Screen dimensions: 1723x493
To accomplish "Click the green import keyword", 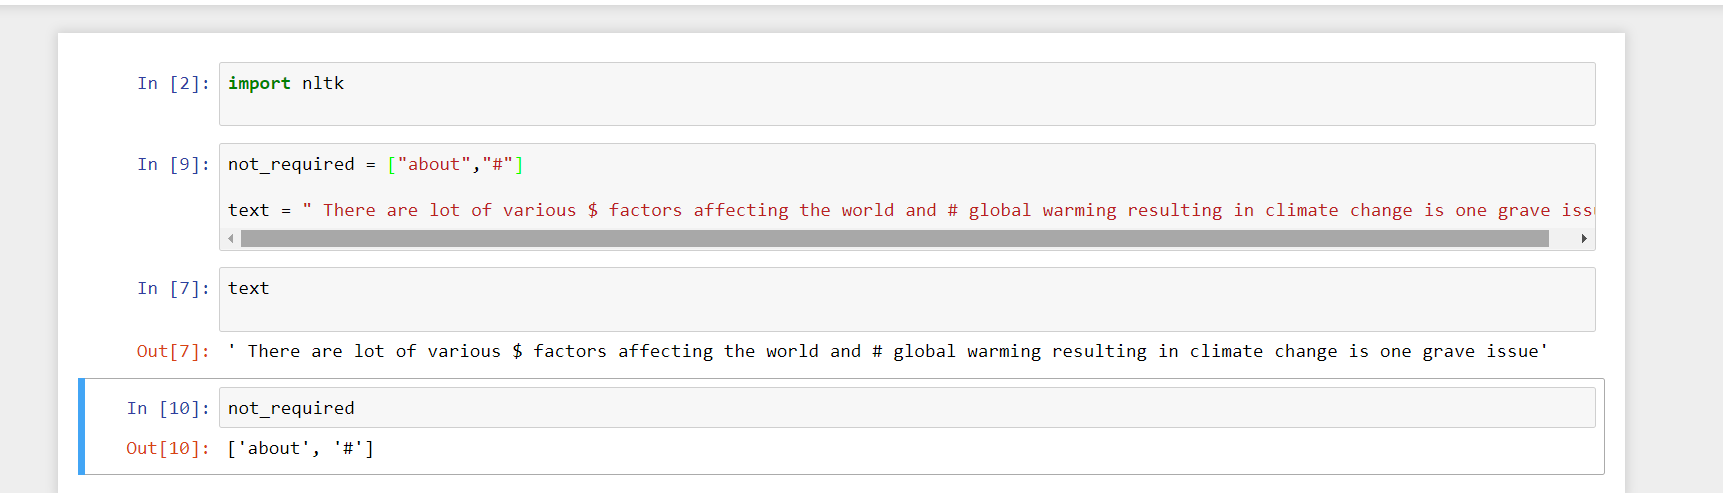I will point(259,84).
